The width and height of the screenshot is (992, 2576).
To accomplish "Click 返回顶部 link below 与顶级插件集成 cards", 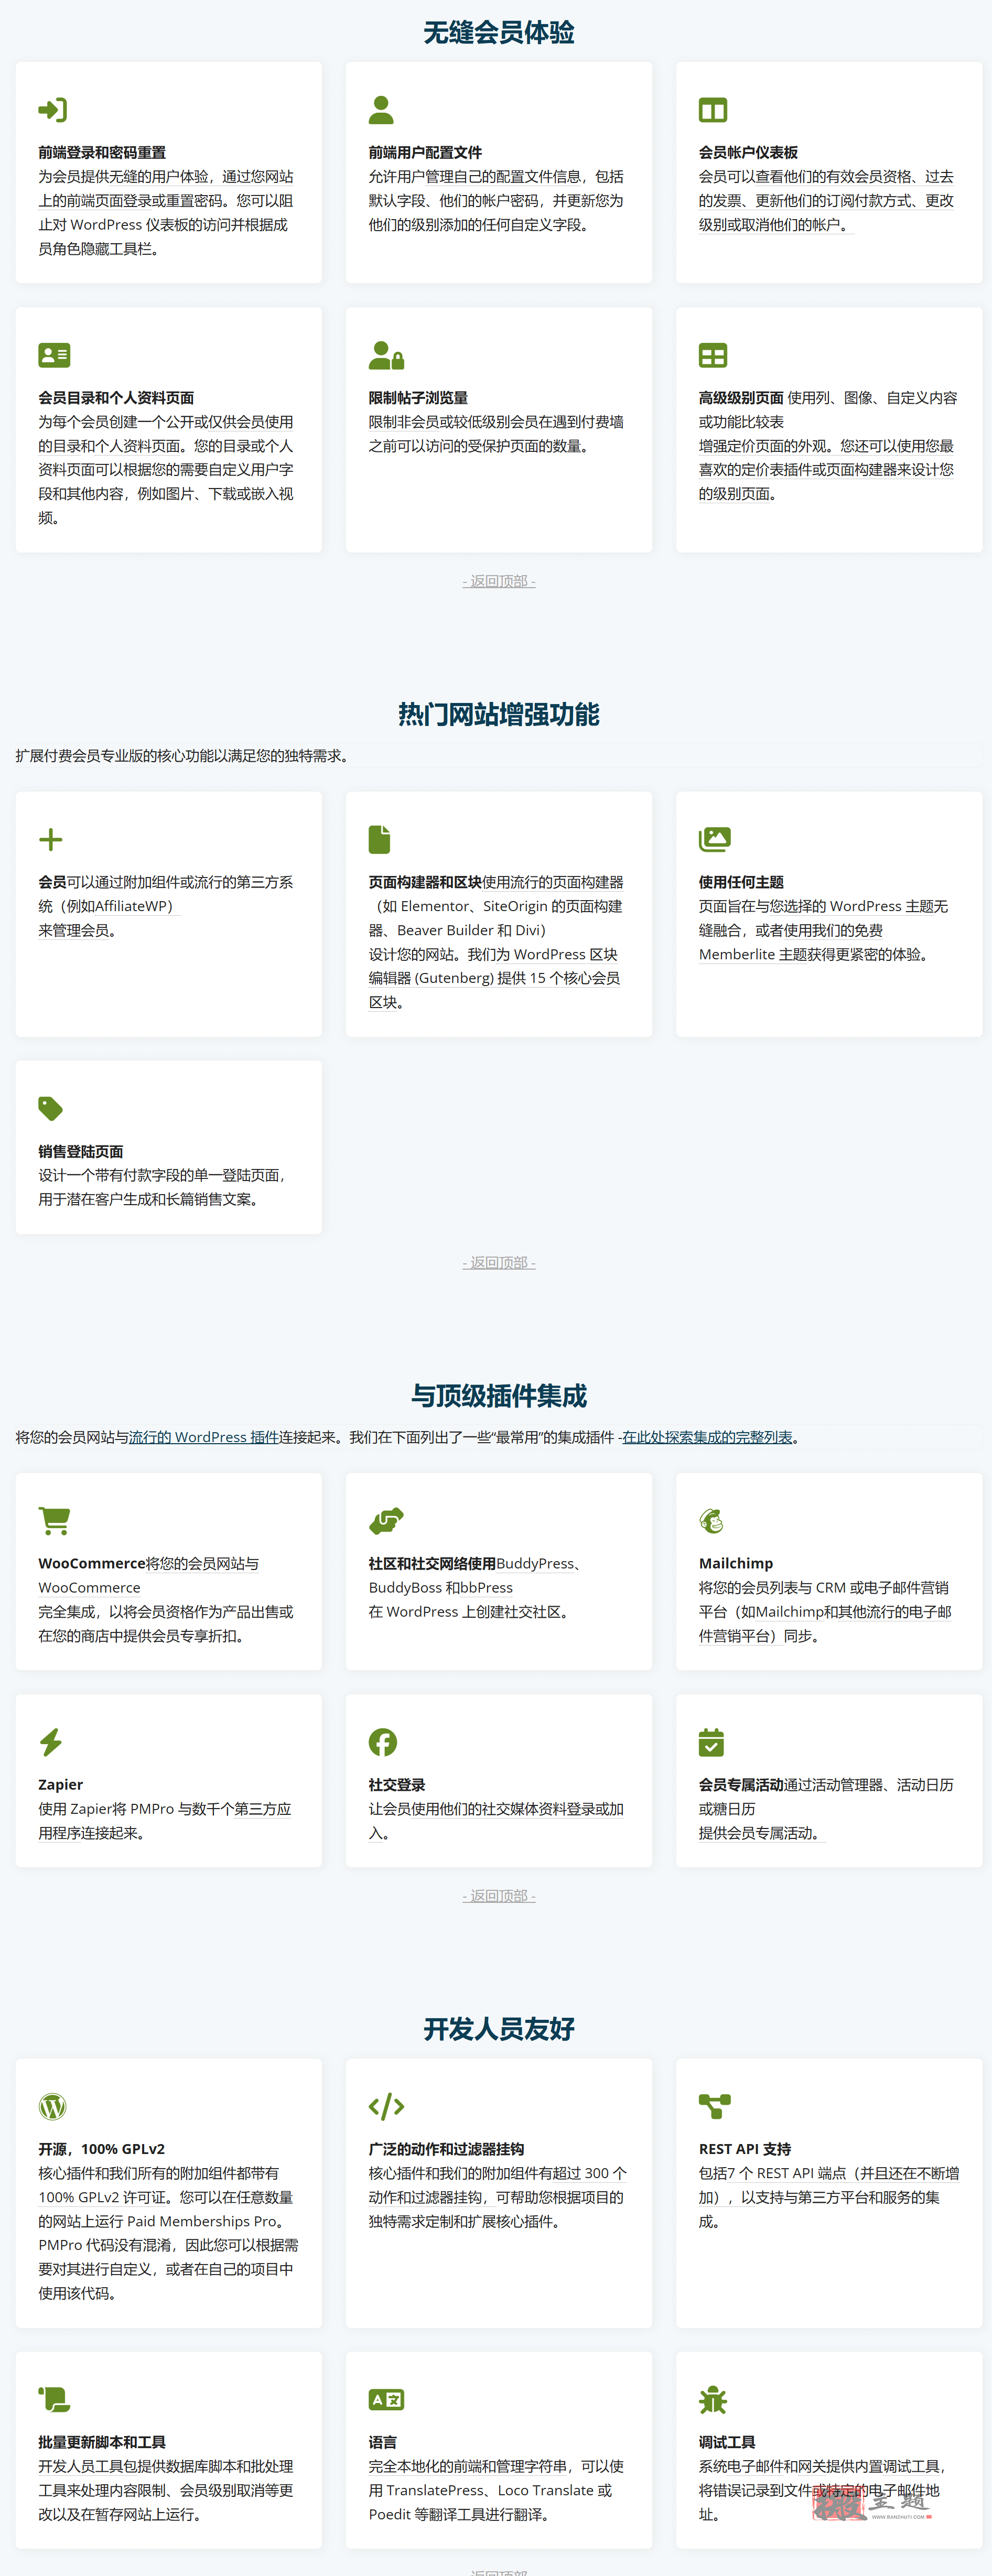I will click(499, 1896).
